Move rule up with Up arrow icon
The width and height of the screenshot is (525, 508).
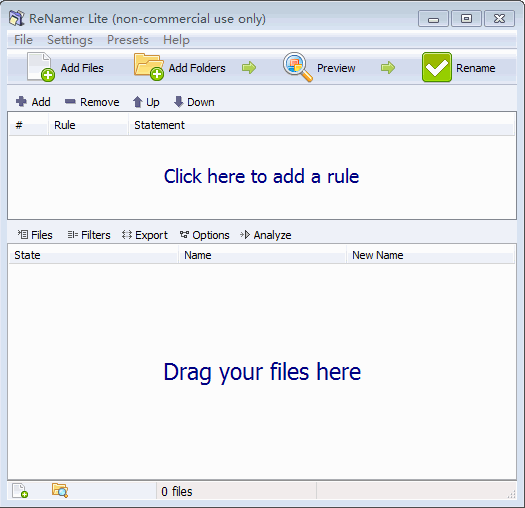tap(138, 102)
